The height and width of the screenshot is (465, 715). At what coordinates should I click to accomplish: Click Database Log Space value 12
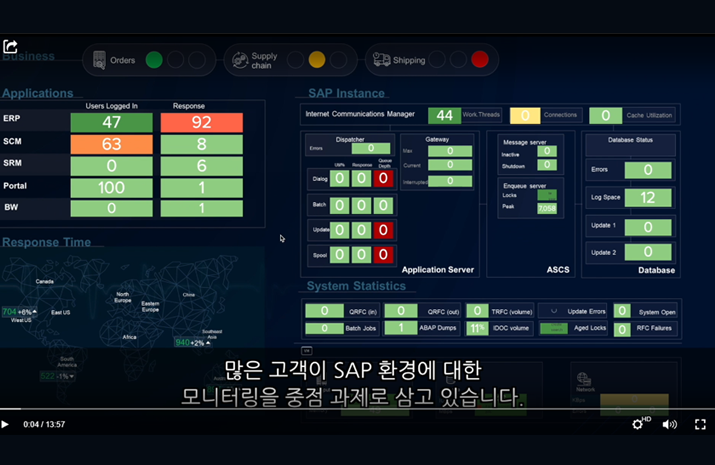[648, 197]
